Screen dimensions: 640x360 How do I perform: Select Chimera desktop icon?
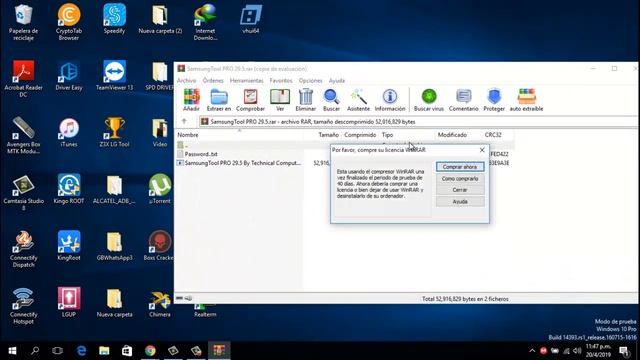pyautogui.click(x=160, y=302)
